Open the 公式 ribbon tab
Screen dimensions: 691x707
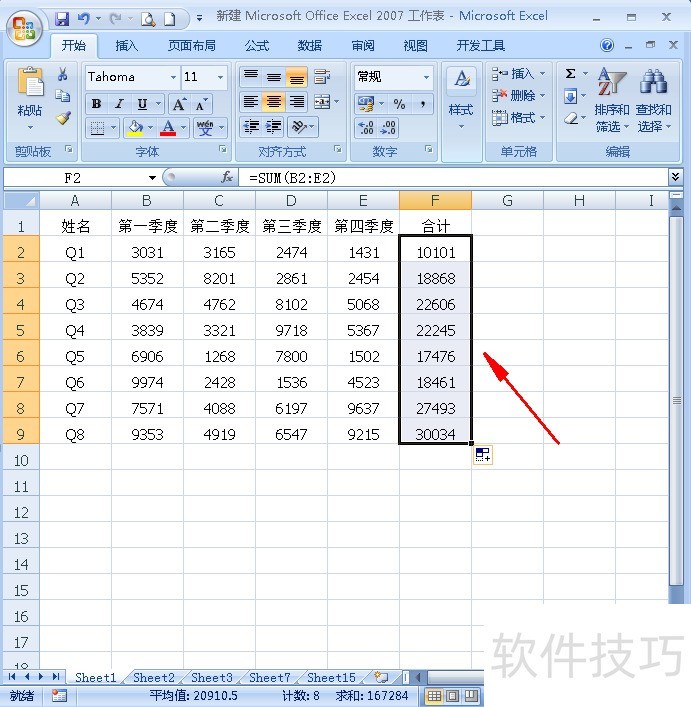pos(257,46)
